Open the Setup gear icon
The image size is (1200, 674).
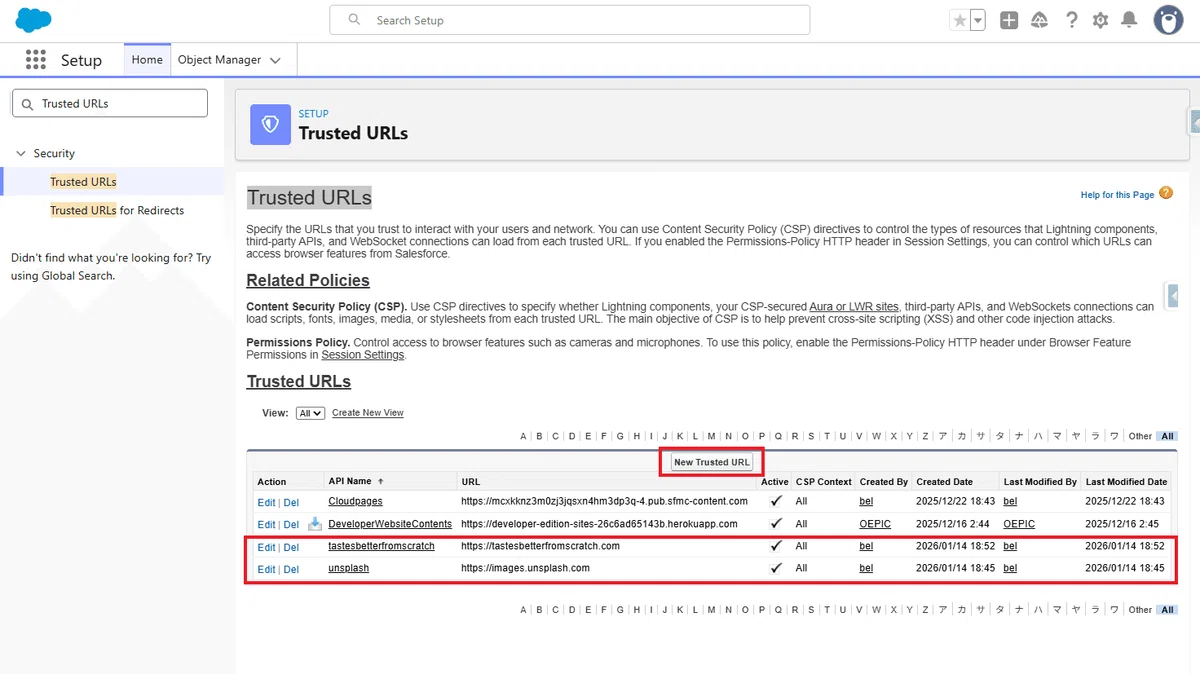(1101, 20)
